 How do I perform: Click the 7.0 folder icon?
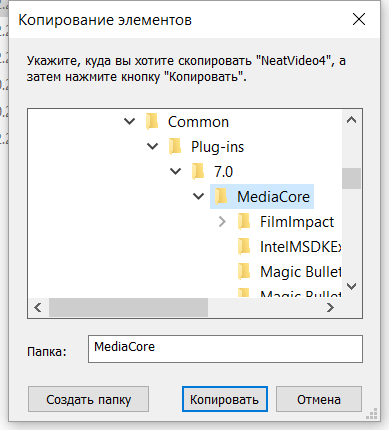[198, 172]
